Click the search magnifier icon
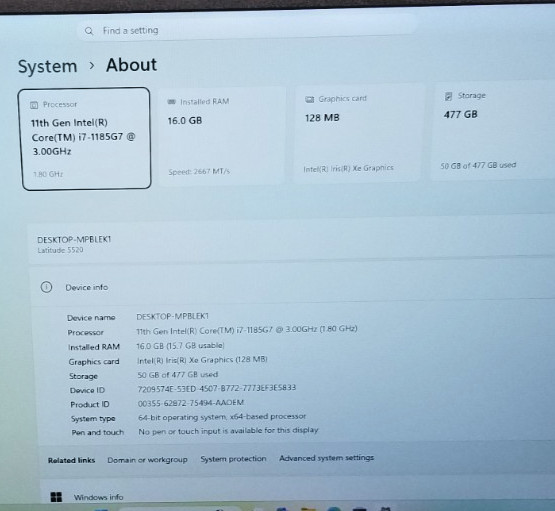555x511 pixels. [x=89, y=31]
